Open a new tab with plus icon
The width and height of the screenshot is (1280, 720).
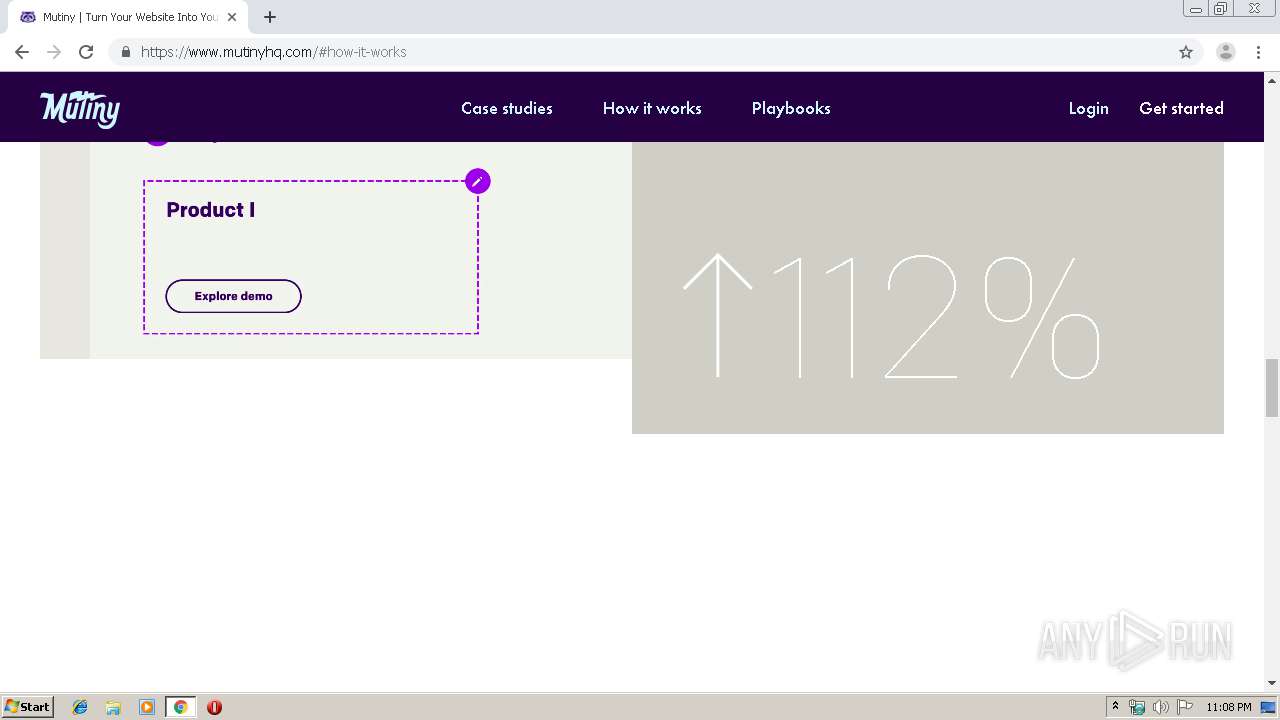[x=270, y=17]
